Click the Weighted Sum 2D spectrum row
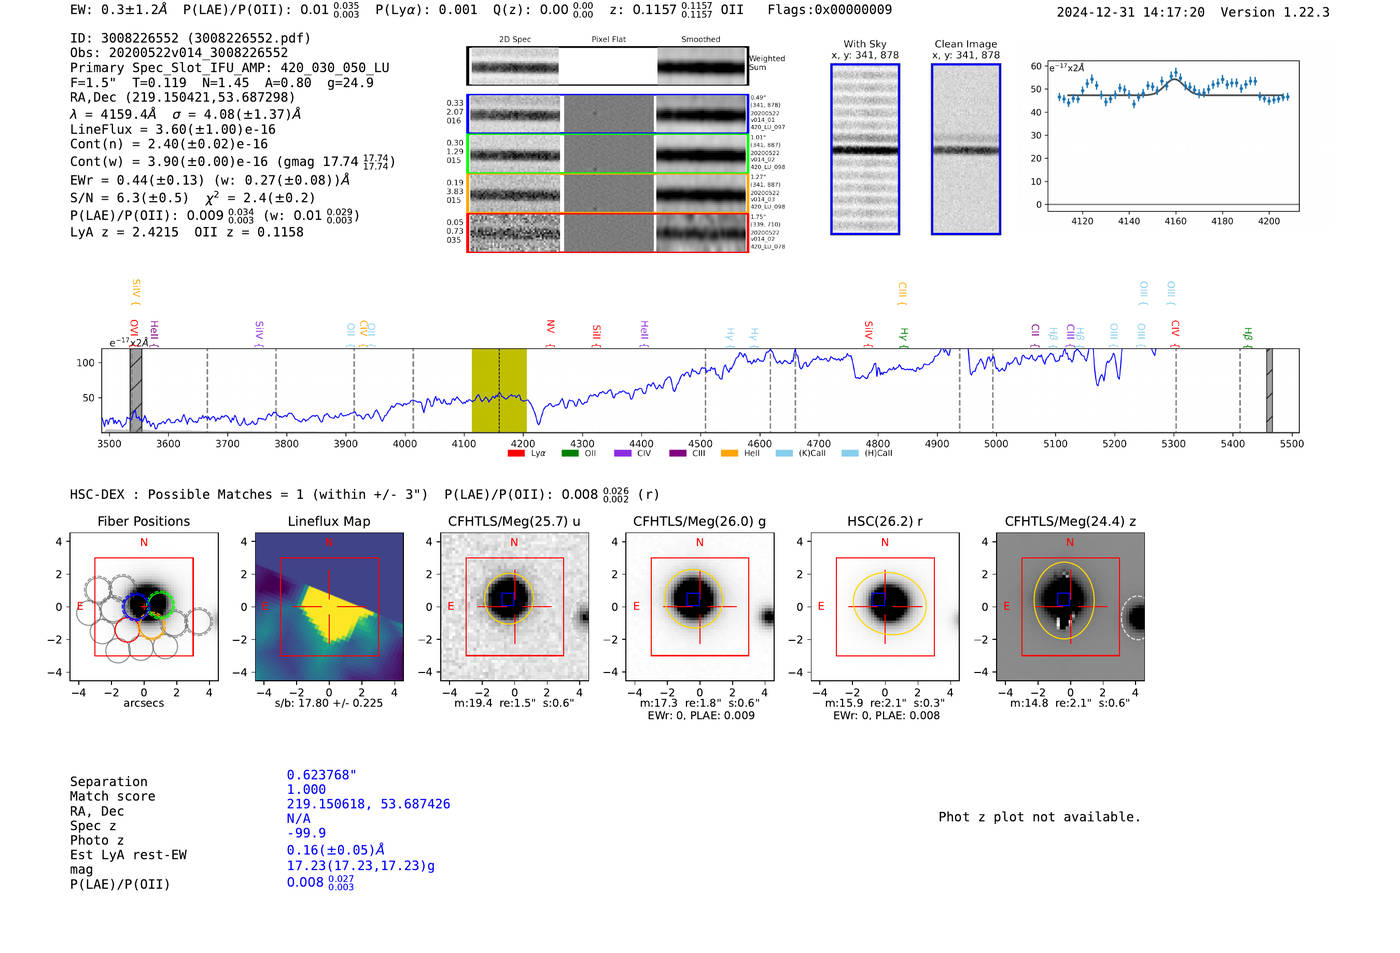 (607, 66)
